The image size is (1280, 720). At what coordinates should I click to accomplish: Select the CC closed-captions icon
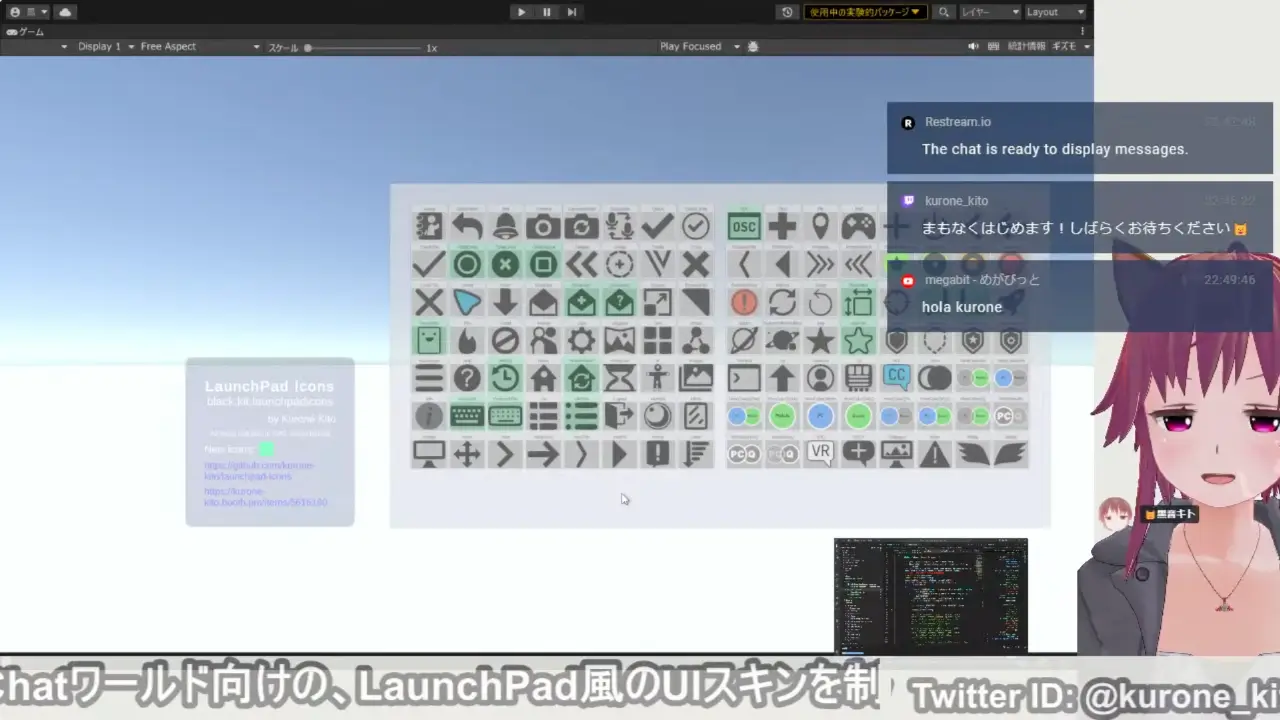pyautogui.click(x=894, y=376)
